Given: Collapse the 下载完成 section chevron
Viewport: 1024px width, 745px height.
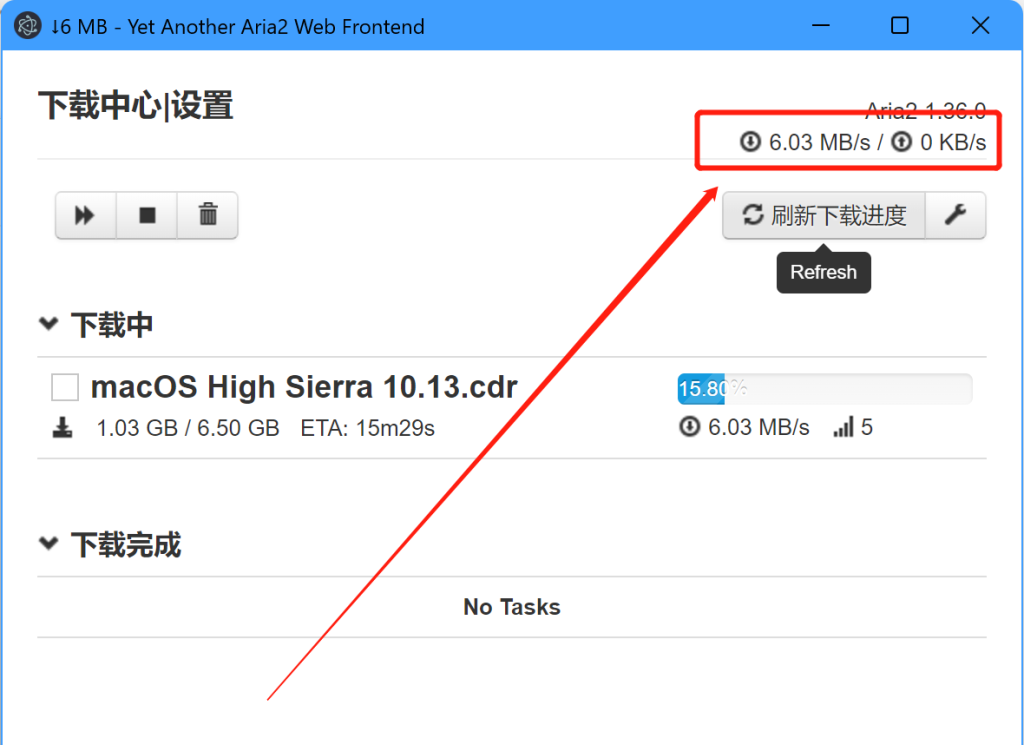Looking at the screenshot, I should tap(49, 543).
